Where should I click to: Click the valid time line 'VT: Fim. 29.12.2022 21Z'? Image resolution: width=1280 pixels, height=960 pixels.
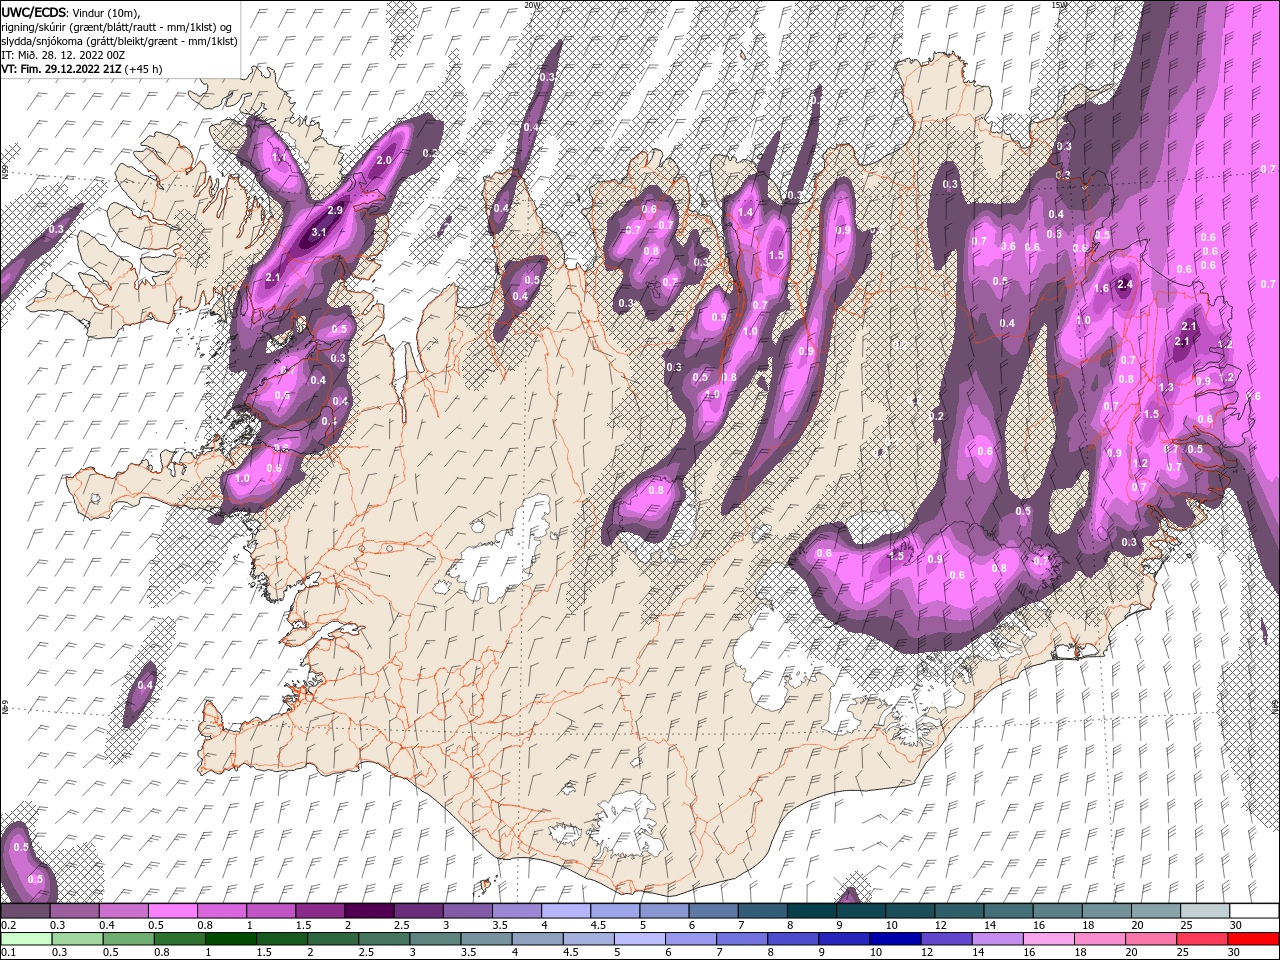tap(62, 69)
